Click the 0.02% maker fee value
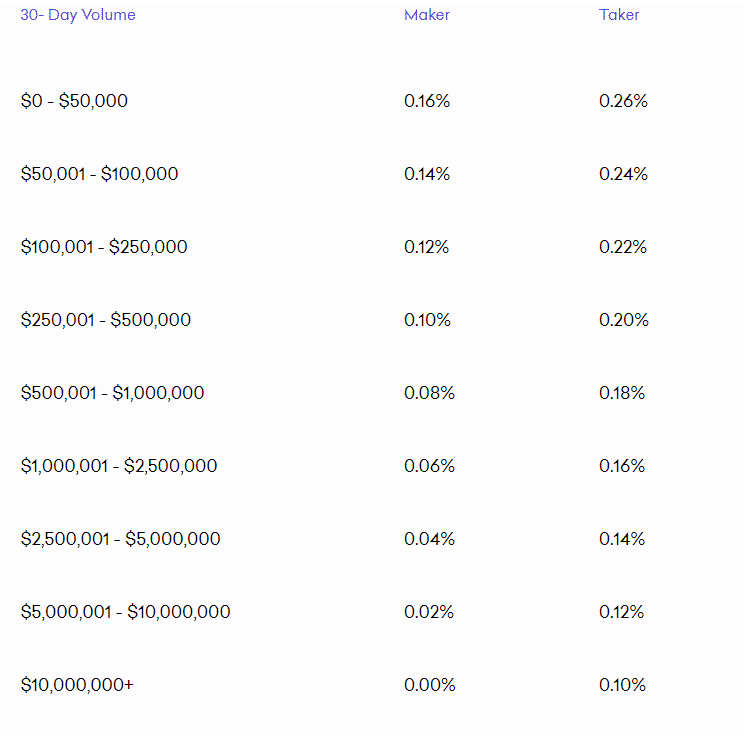Screen dimensions: 745x745 click(x=429, y=611)
